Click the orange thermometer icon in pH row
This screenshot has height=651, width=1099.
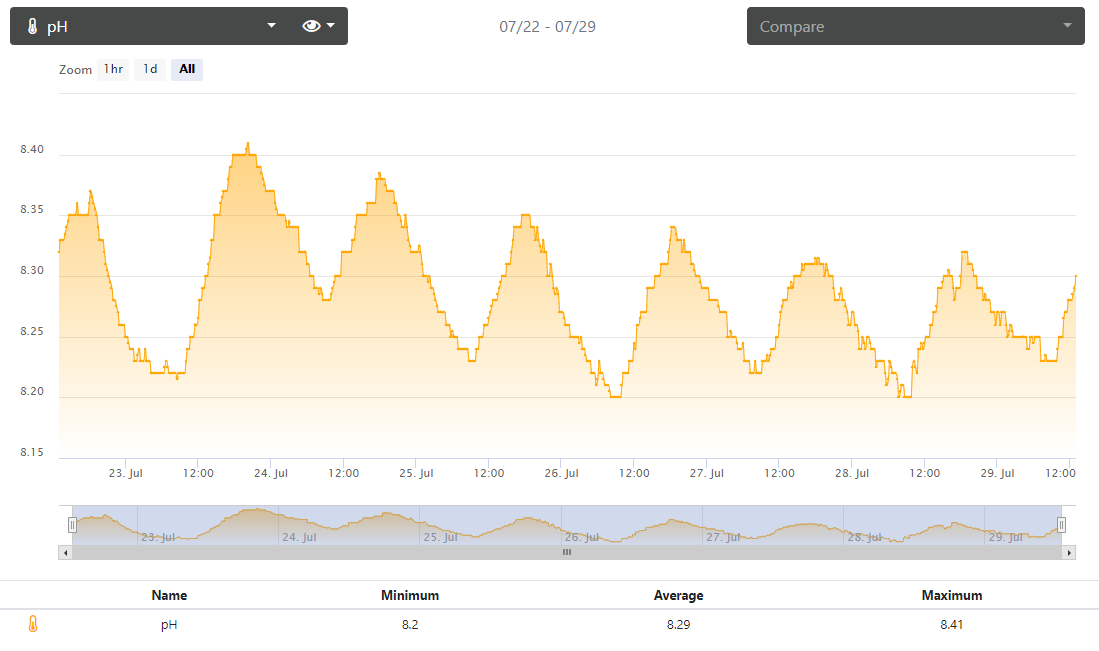33,624
